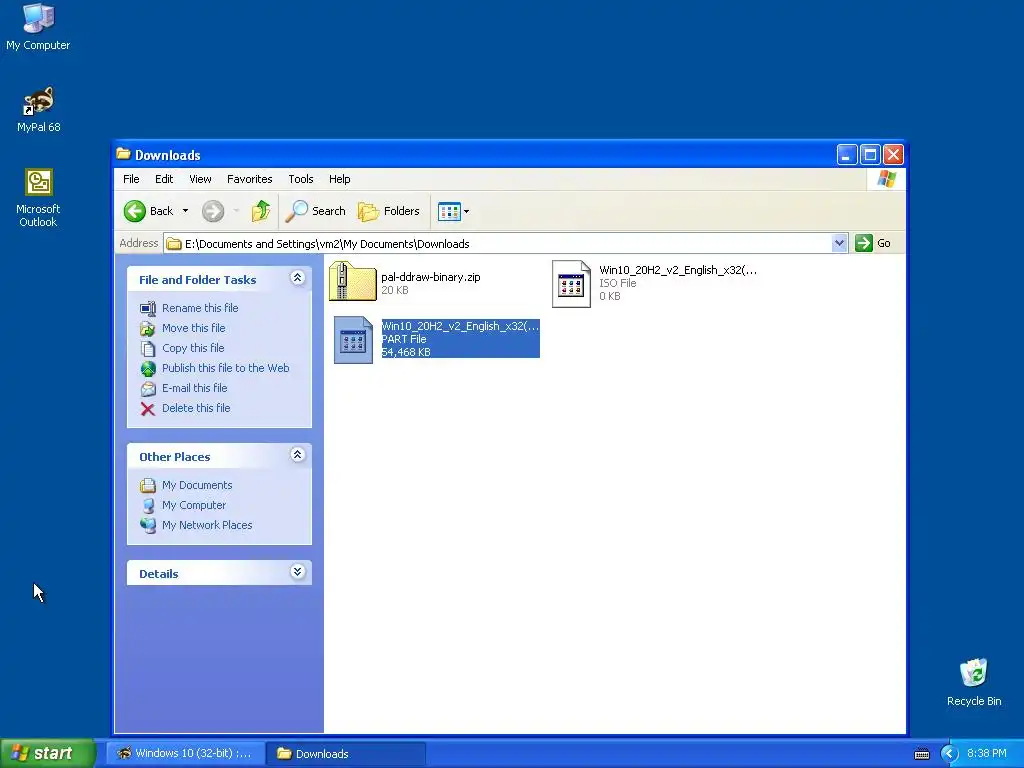Viewport: 1024px width, 768px height.
Task: Click the green Back arrow button
Action: tap(135, 211)
